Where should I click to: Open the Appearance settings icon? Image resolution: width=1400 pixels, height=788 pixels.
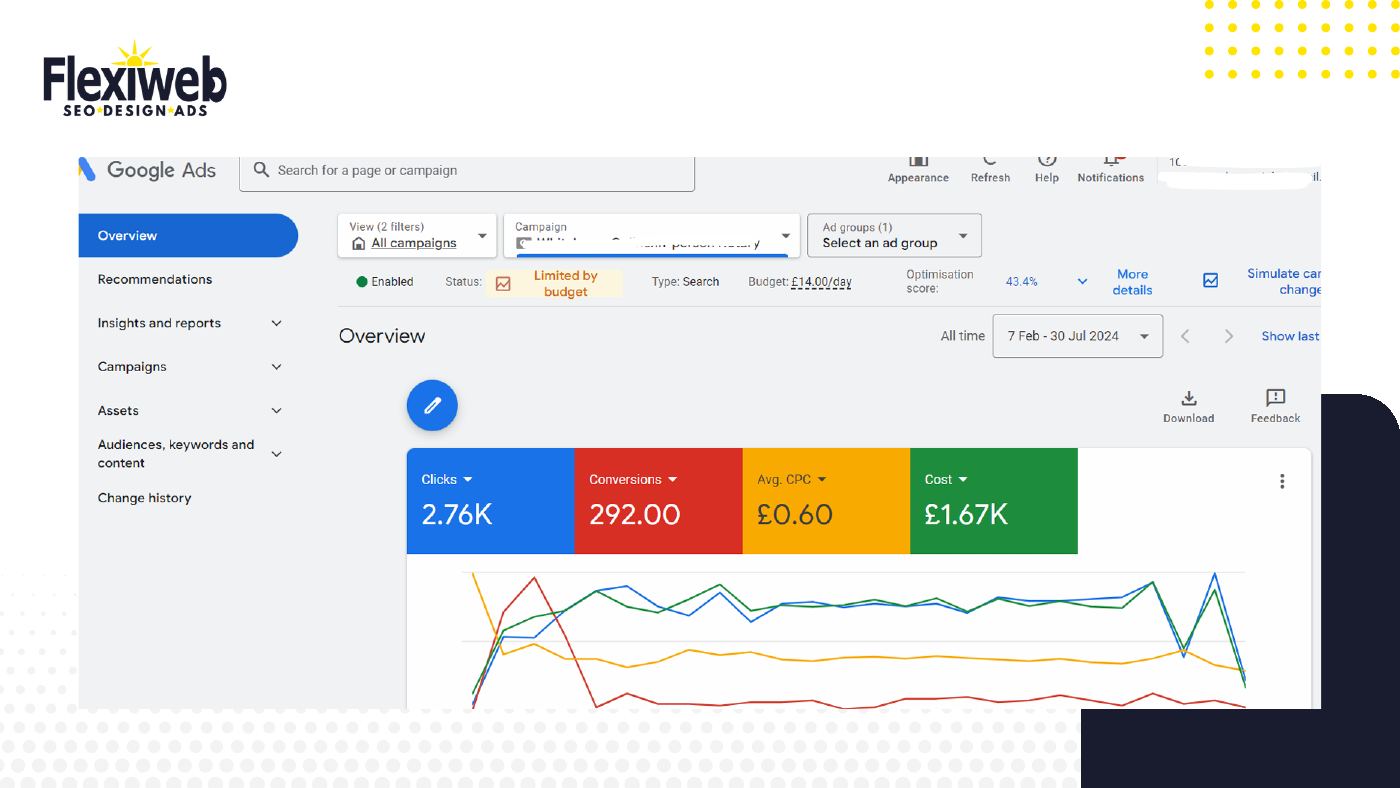[x=918, y=161]
